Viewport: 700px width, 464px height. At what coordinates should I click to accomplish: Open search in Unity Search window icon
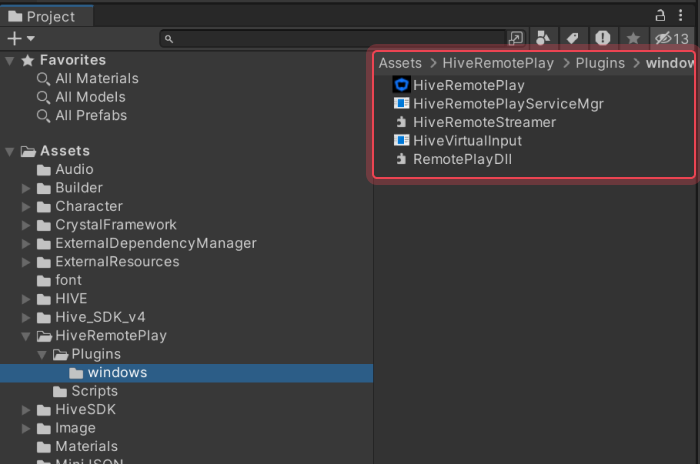[516, 38]
